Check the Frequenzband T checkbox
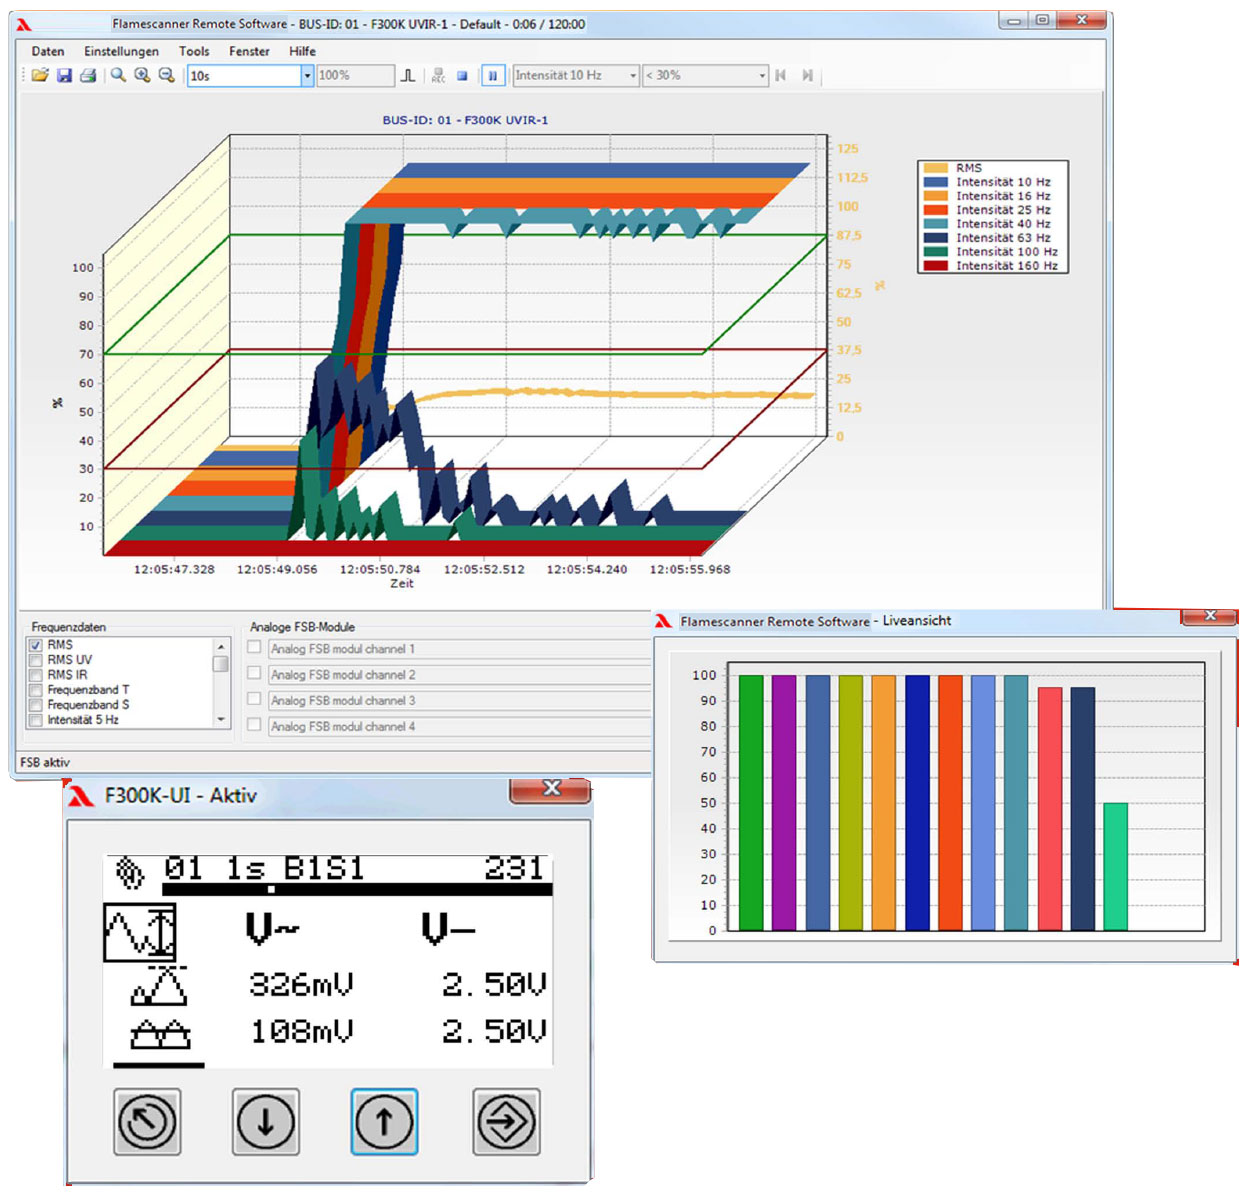The image size is (1254, 1204). click(x=36, y=691)
